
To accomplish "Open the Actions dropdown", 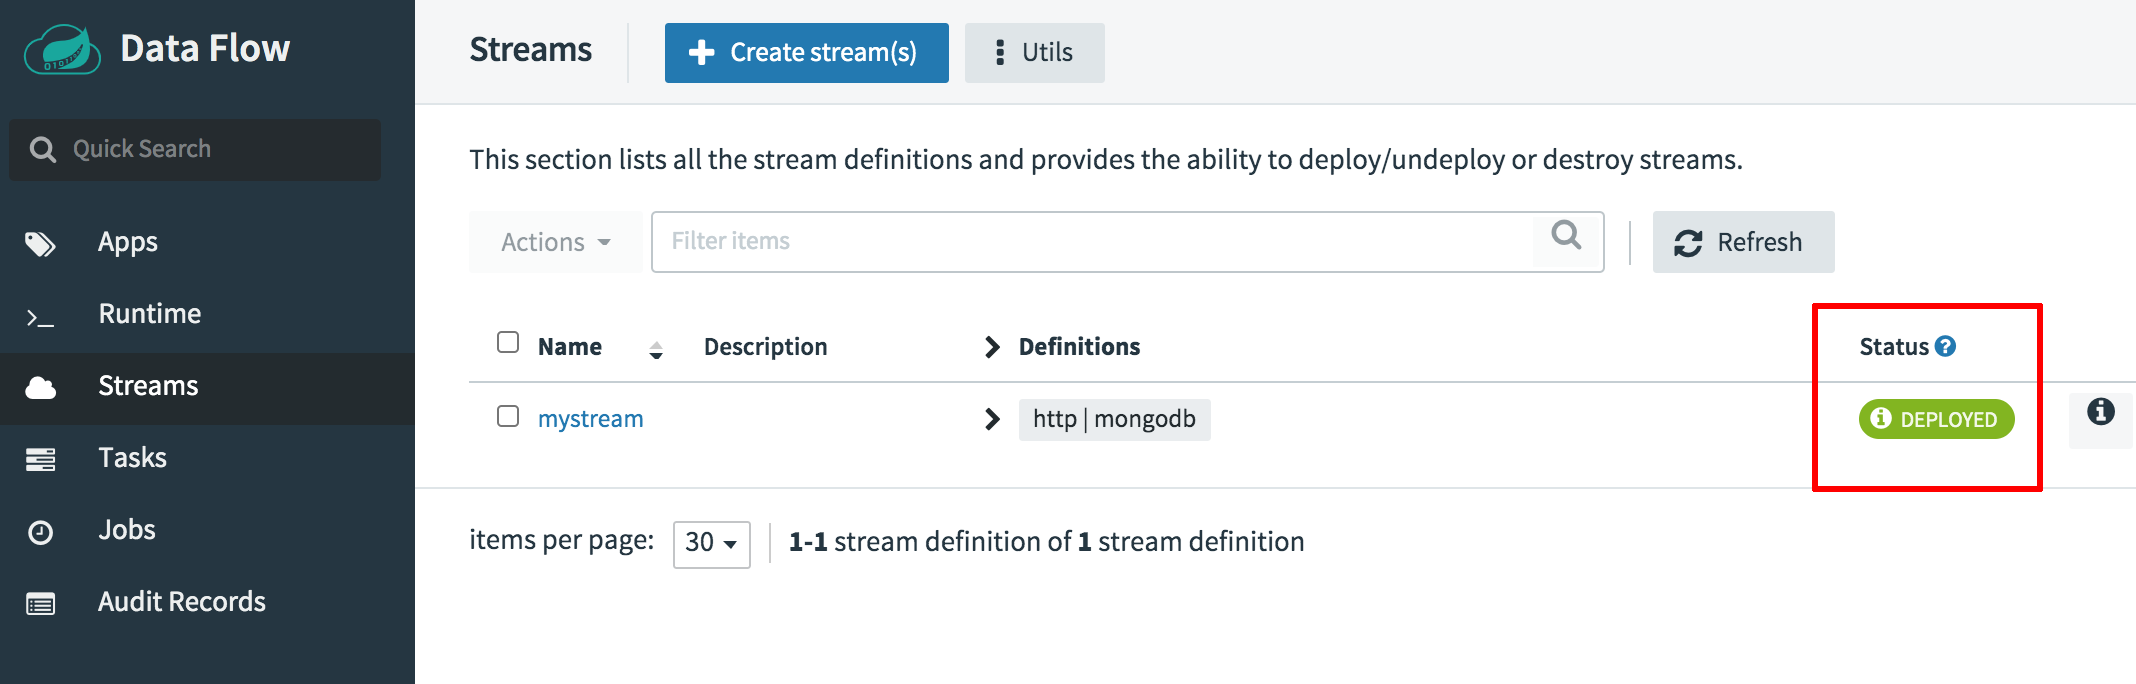I will click(555, 242).
